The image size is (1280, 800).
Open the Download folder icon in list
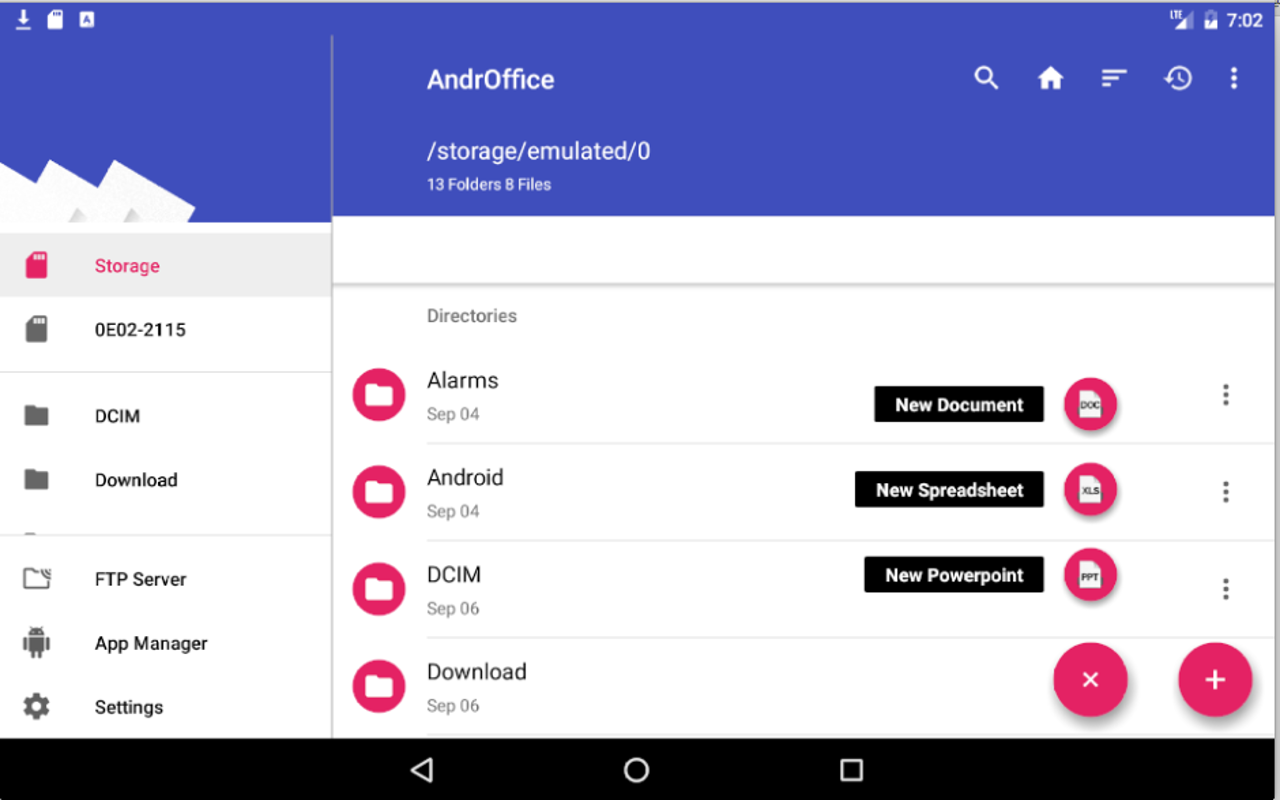[379, 686]
